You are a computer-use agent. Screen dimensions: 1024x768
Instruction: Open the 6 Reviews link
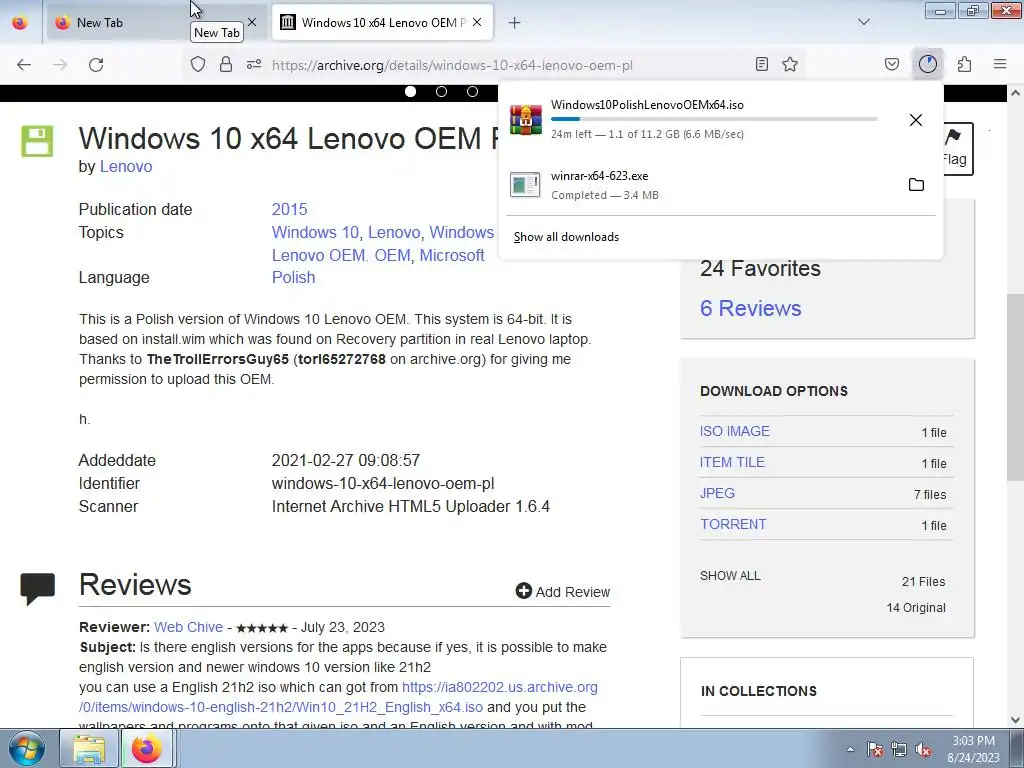pyautogui.click(x=750, y=308)
